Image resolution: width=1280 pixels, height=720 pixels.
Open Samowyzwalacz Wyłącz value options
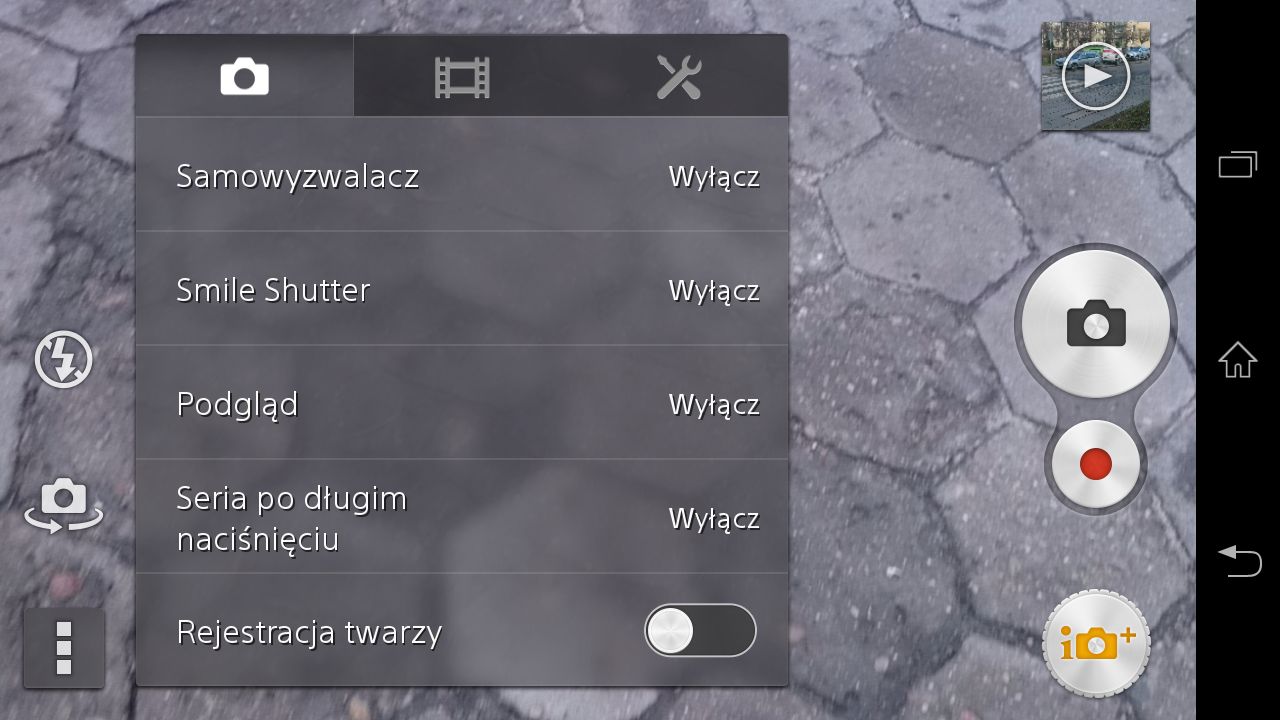tap(714, 177)
